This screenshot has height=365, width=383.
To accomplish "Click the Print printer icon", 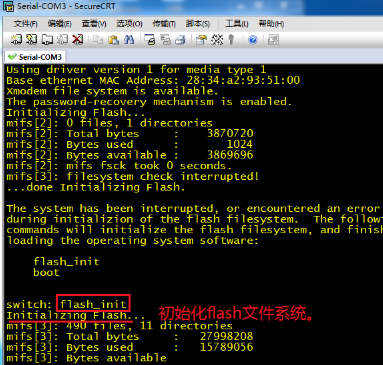I will [180, 40].
